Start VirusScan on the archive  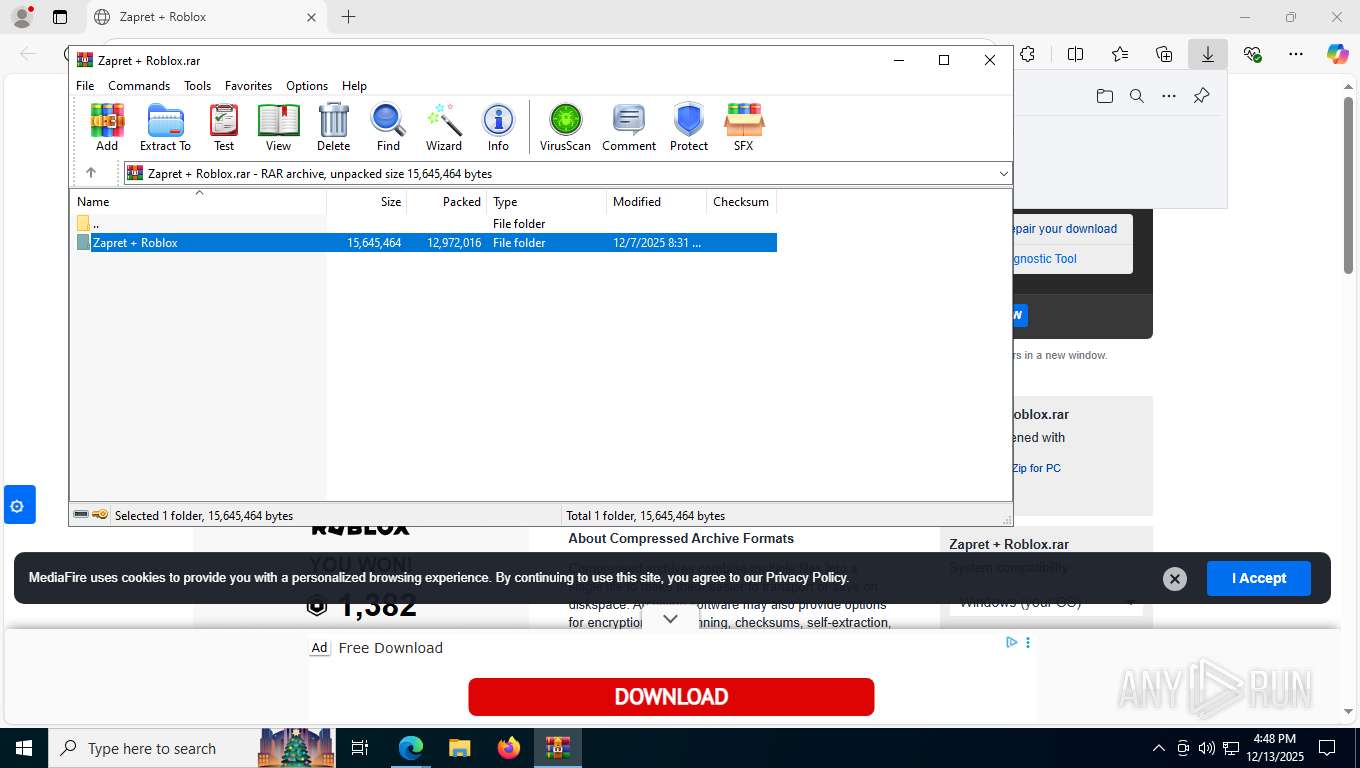coord(565,127)
